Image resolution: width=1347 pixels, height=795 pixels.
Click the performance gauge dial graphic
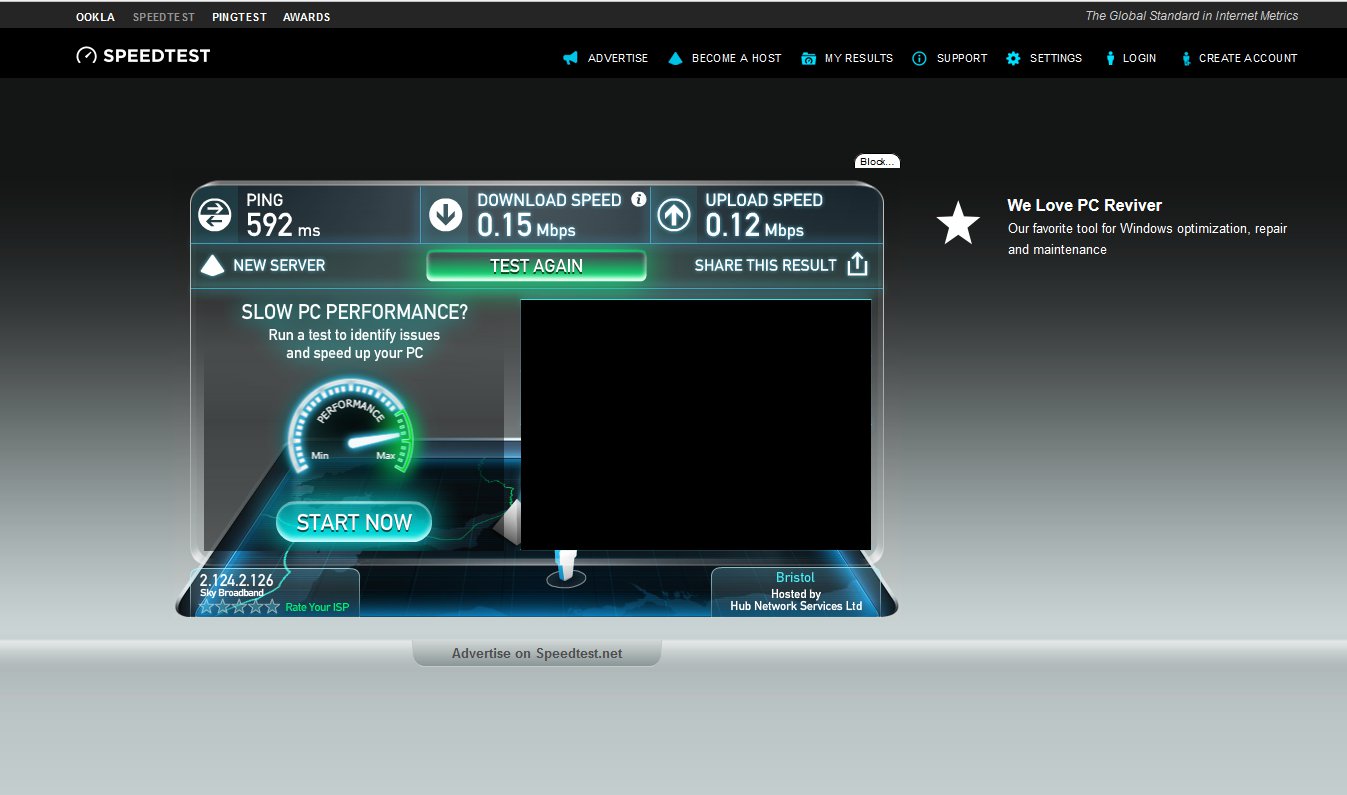click(350, 428)
